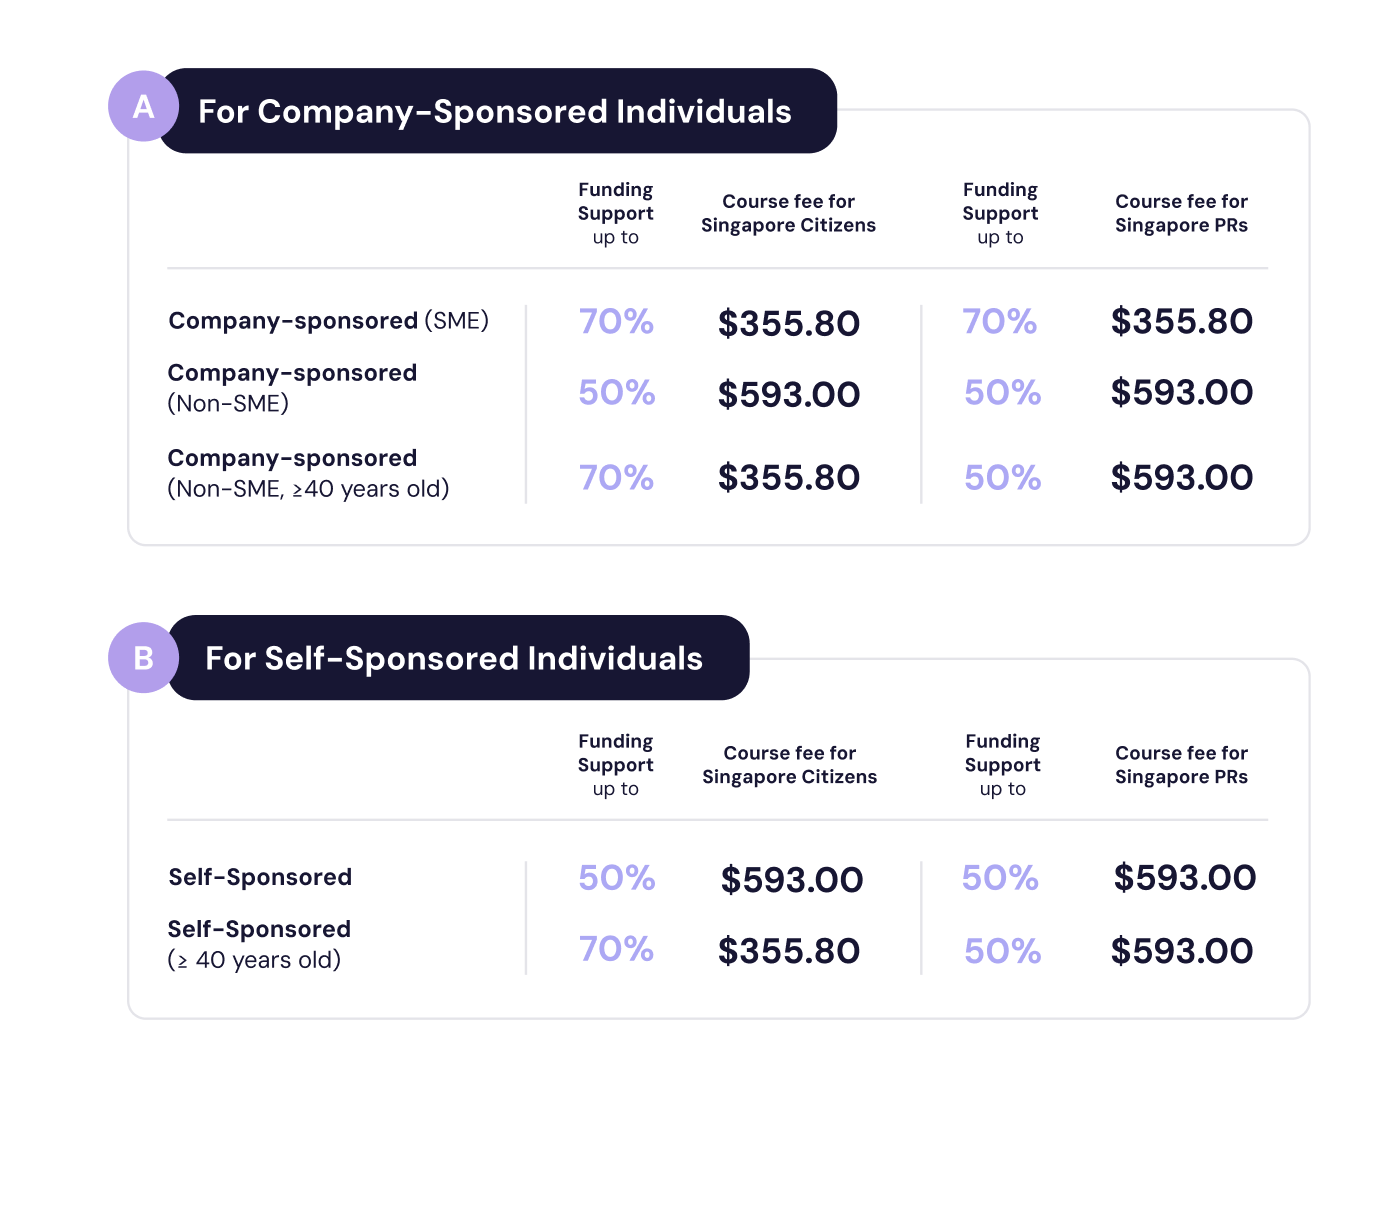The width and height of the screenshot is (1384, 1228).
Task: Select the For Self-Sponsored Individuals header
Action: 456,658
